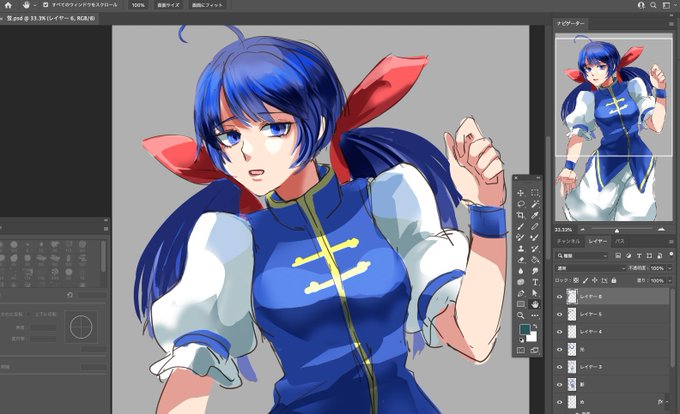
Task: Click the 画面サイズ button
Action: 168,5
